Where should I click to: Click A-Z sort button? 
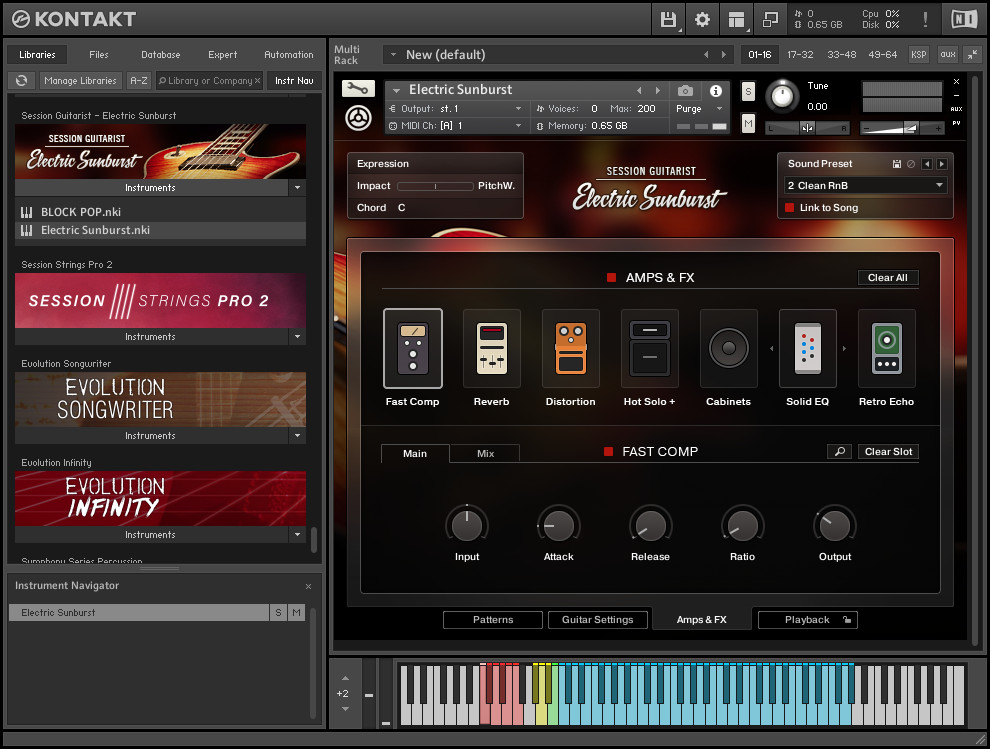[139, 81]
